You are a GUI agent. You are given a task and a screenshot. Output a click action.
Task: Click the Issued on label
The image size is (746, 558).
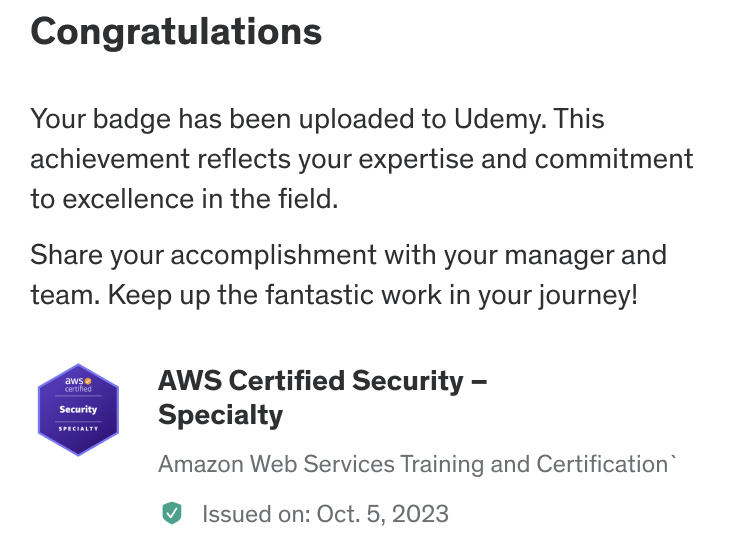click(x=255, y=514)
